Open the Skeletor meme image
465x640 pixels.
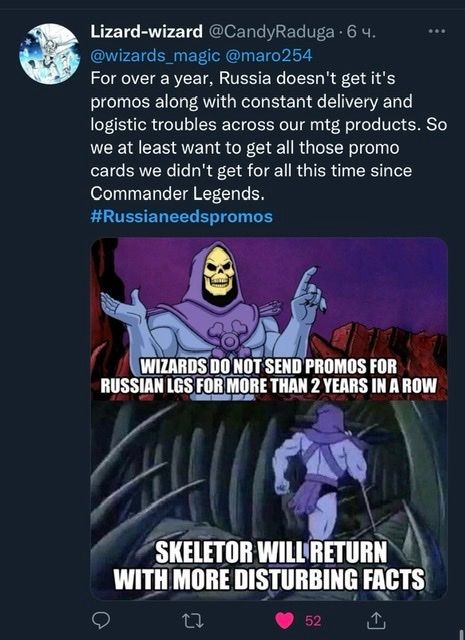click(x=269, y=418)
